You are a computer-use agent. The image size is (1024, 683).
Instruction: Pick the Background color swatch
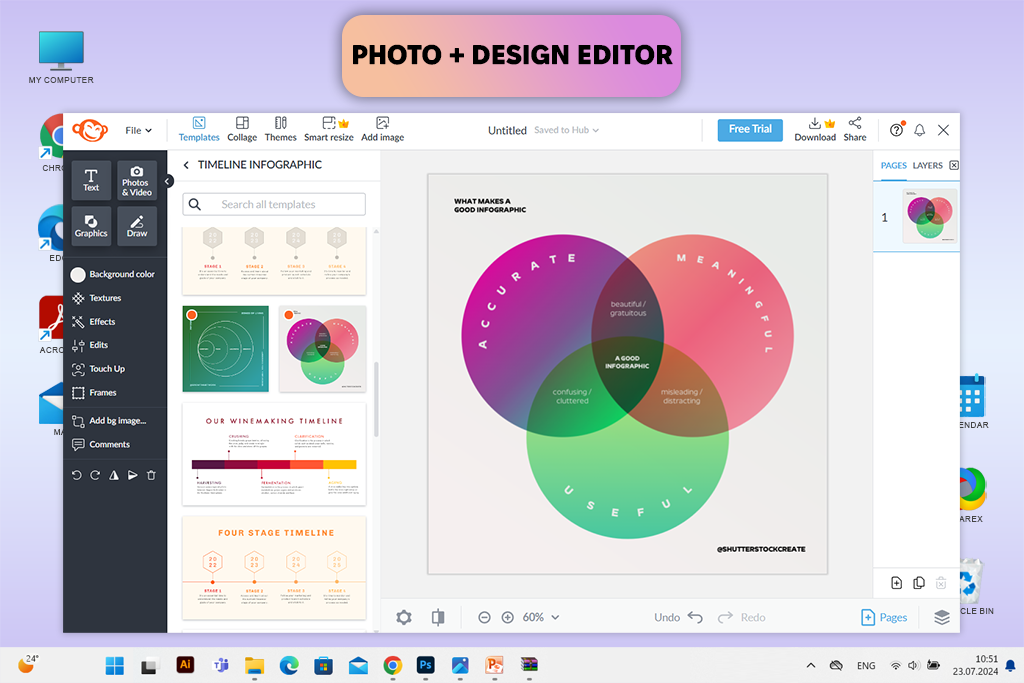[x=78, y=274]
